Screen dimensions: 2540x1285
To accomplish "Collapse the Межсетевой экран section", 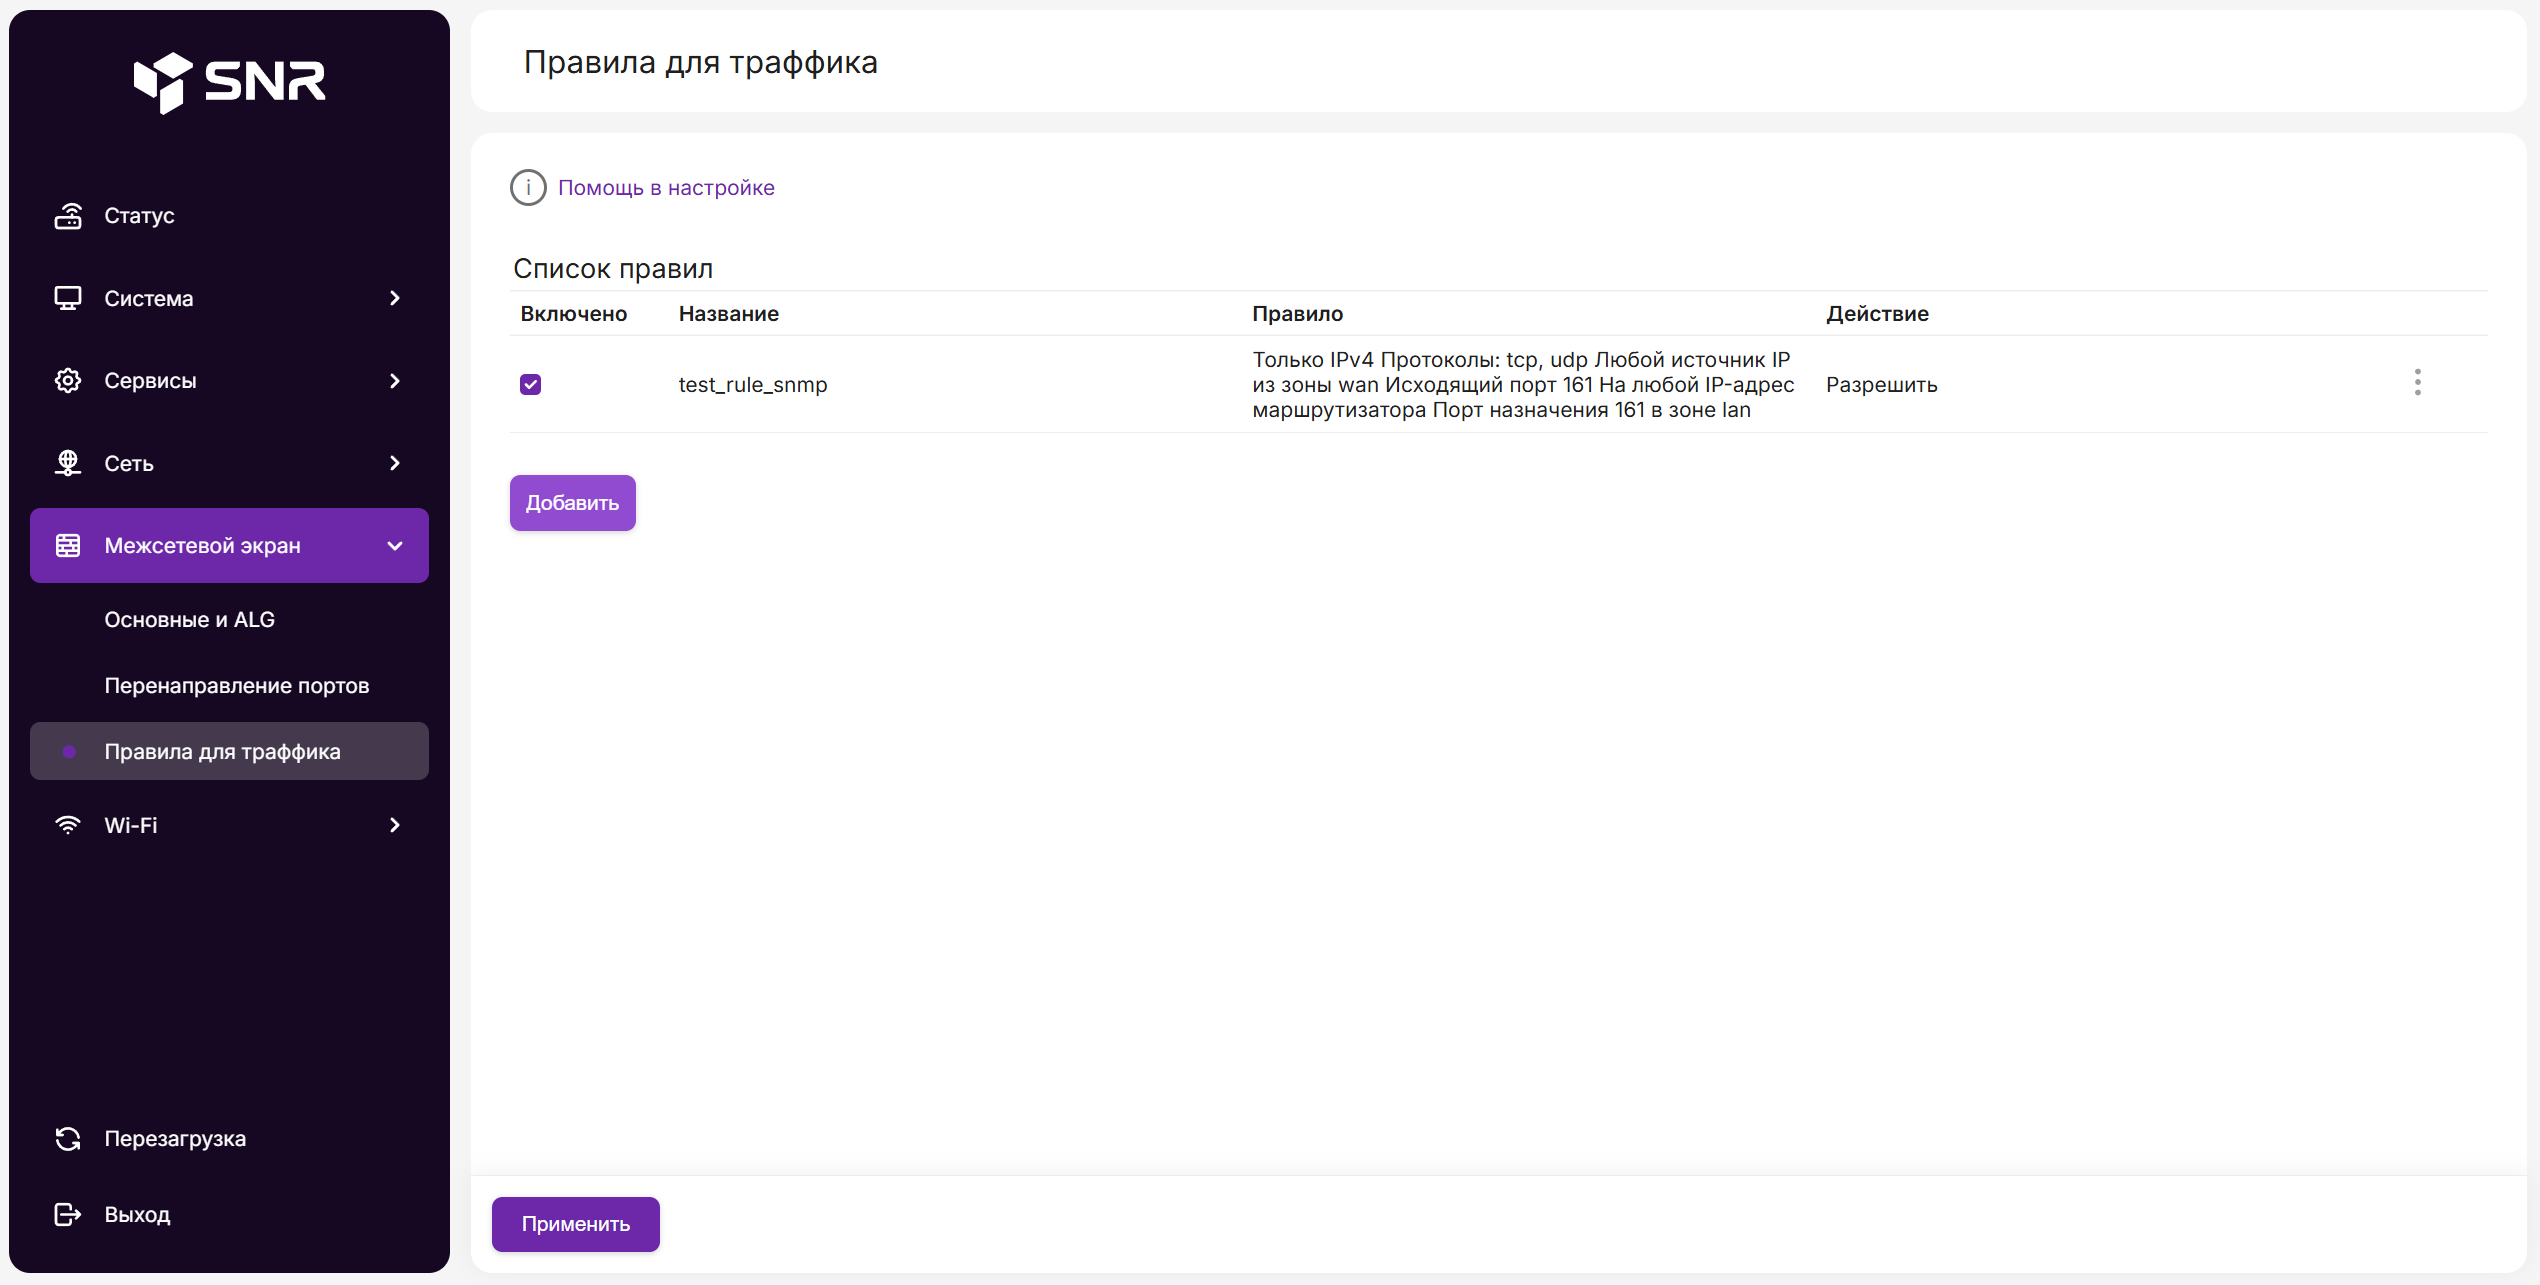I will 395,546.
